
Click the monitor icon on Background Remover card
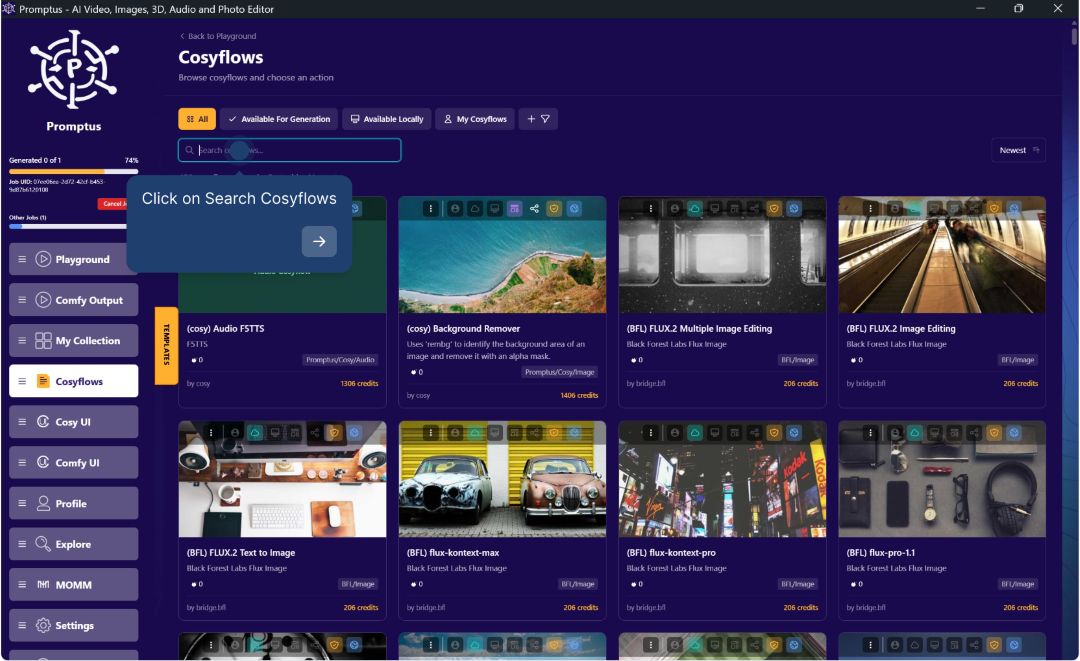pos(495,208)
